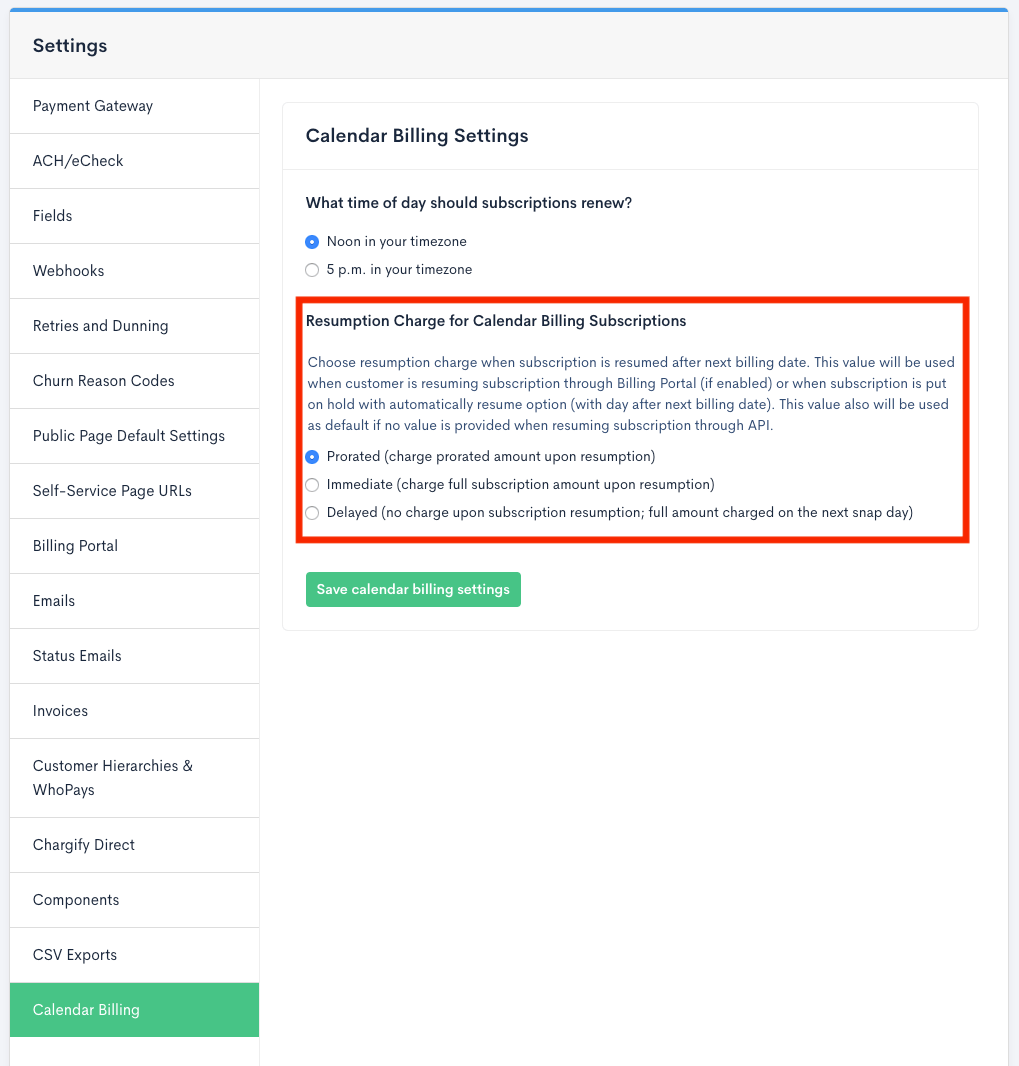The height and width of the screenshot is (1066, 1019).
Task: Select the Noon in your timezone option
Action: 313,242
